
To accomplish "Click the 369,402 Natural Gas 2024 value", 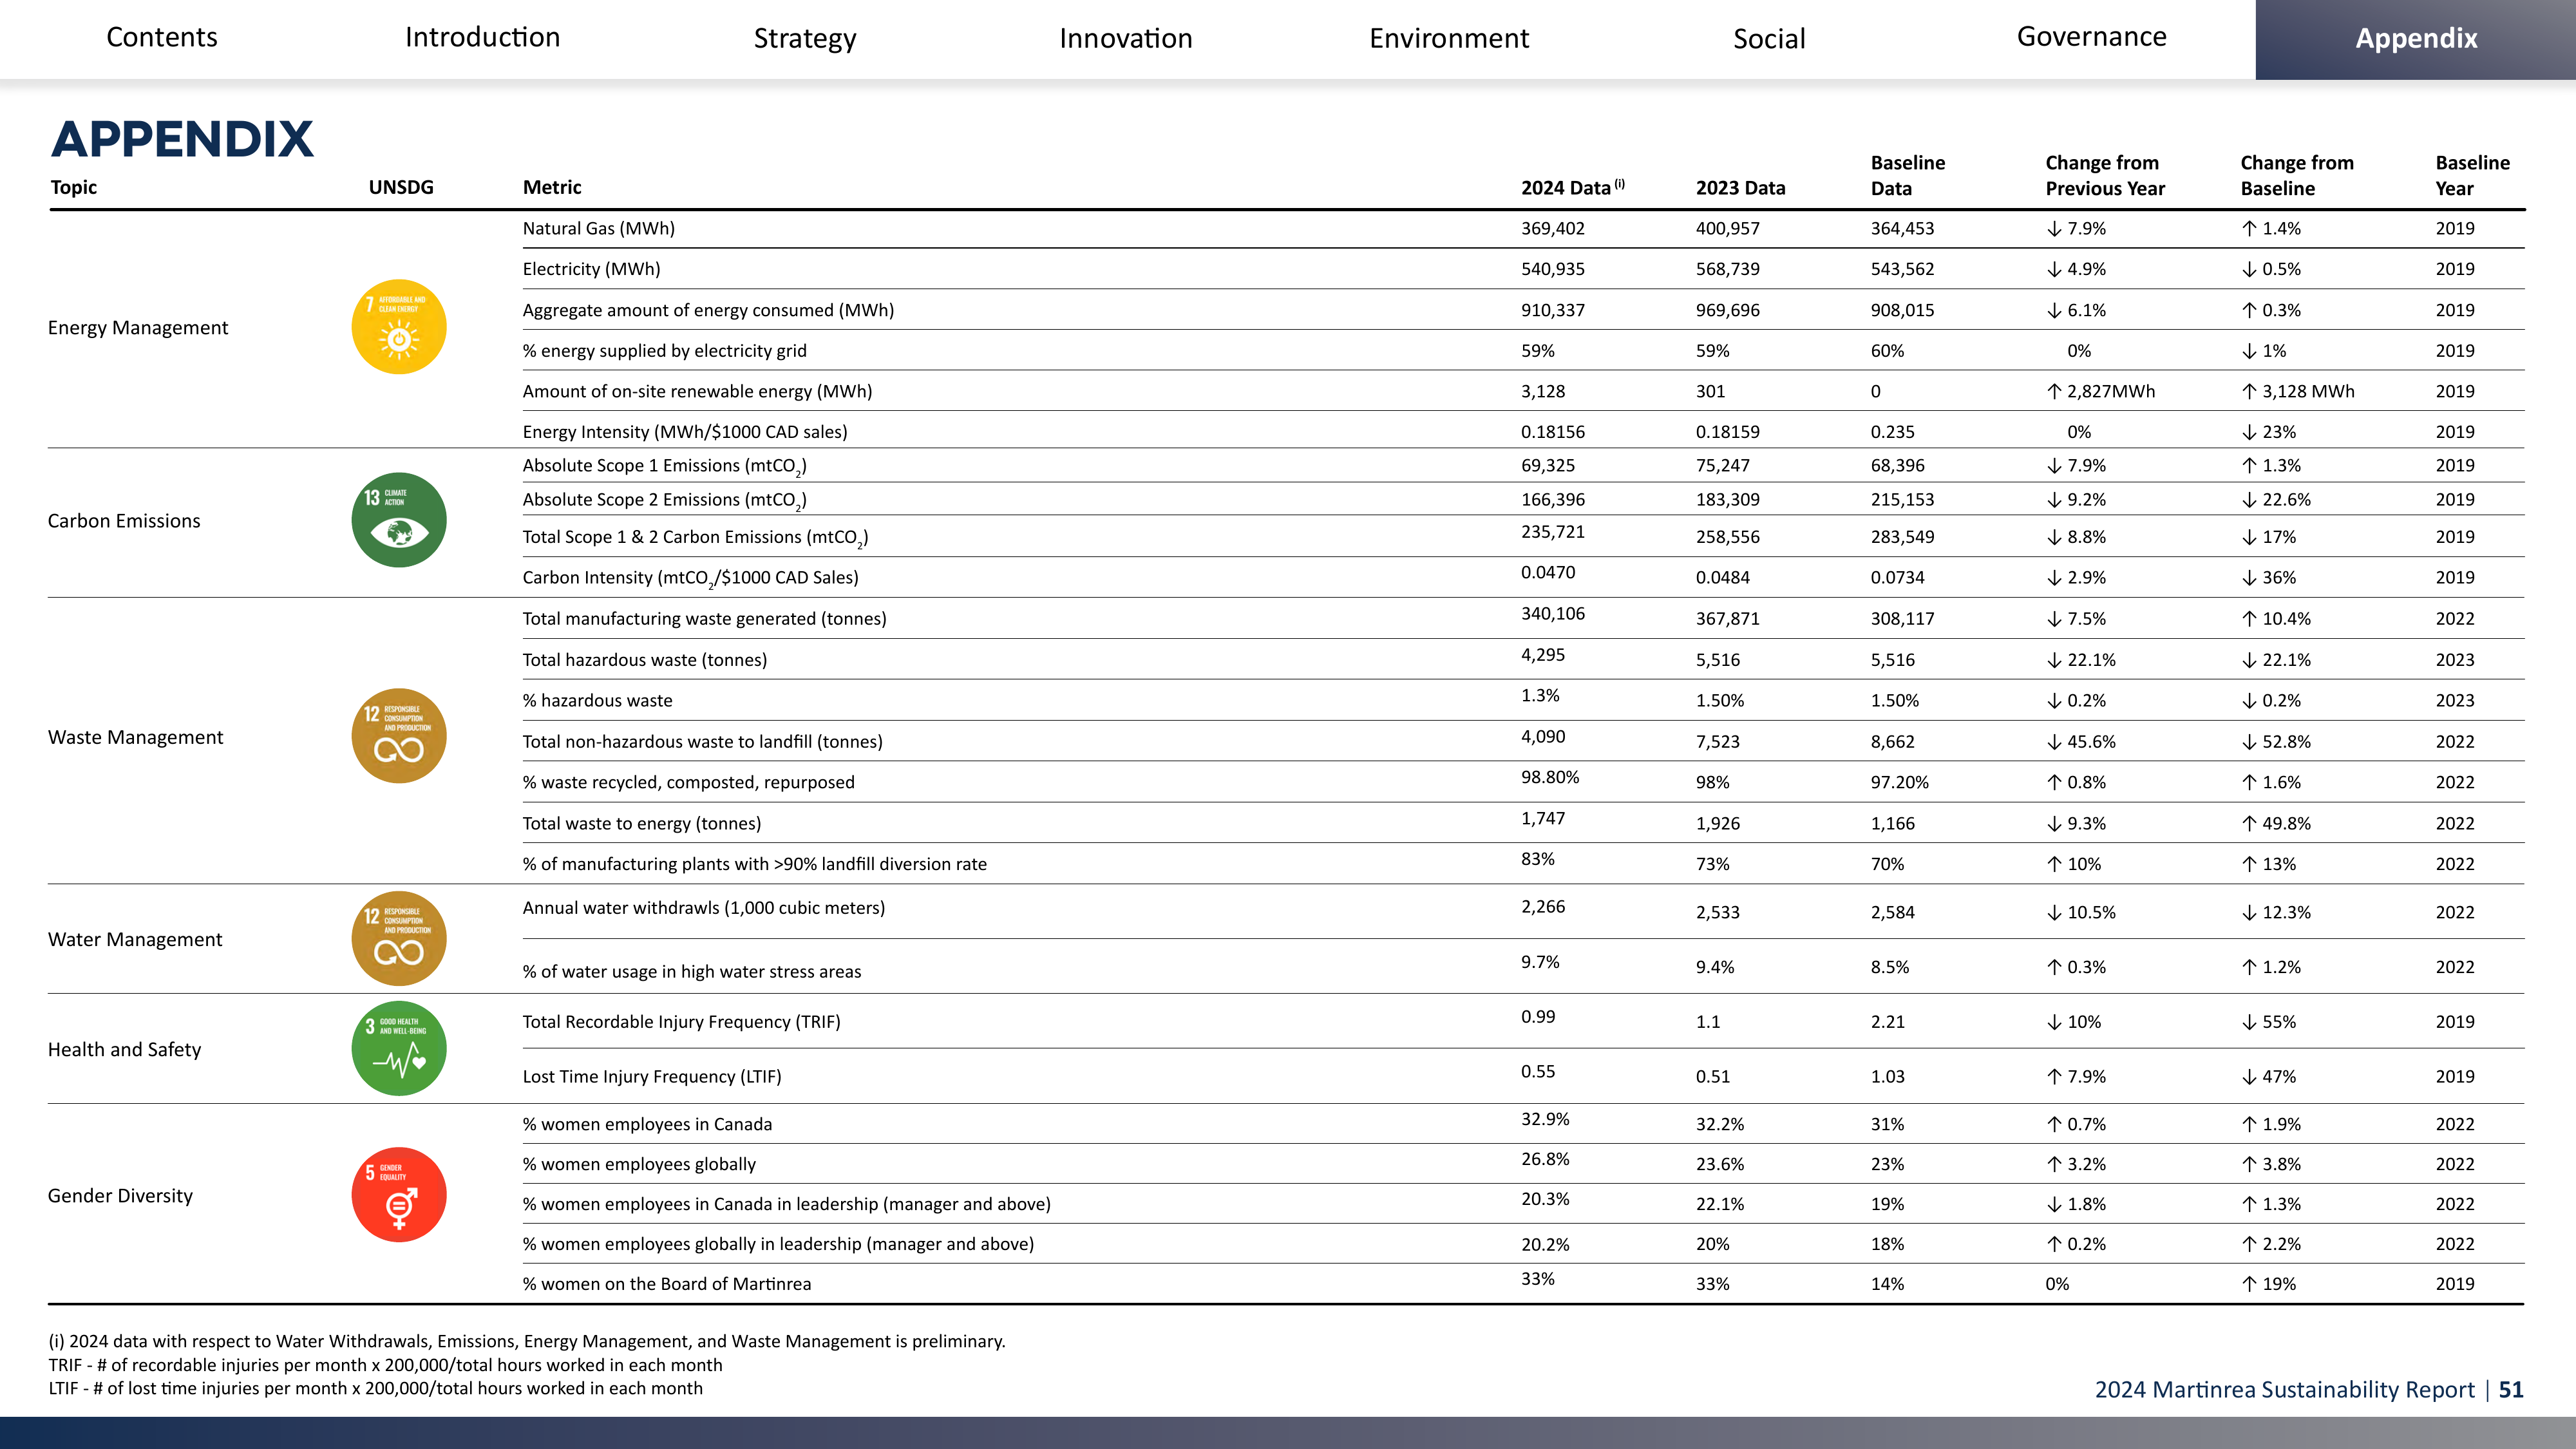I will point(1552,229).
